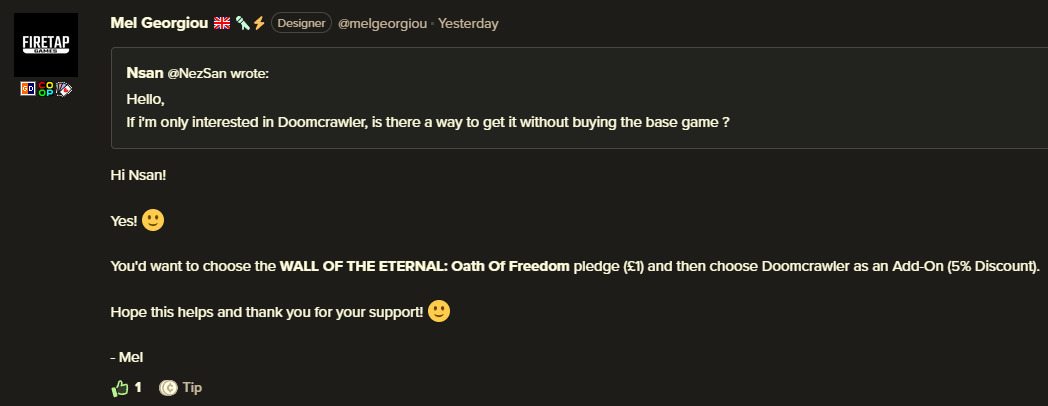
Task: Click the colorful COOP badge icon
Action: [46, 89]
